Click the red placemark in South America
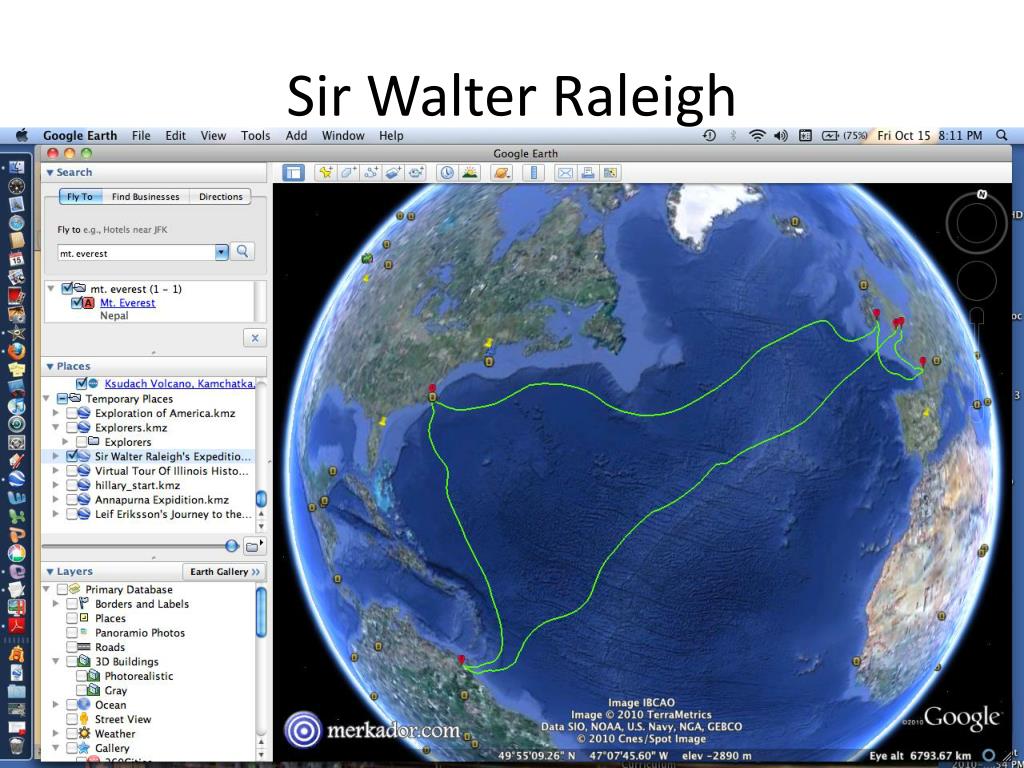Viewport: 1024px width, 768px height. click(x=461, y=660)
